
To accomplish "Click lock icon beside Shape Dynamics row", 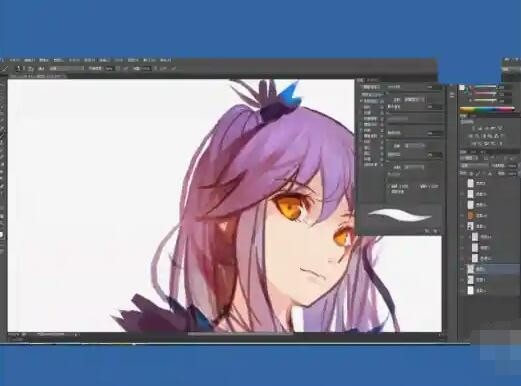I will pyautogui.click(x=382, y=101).
